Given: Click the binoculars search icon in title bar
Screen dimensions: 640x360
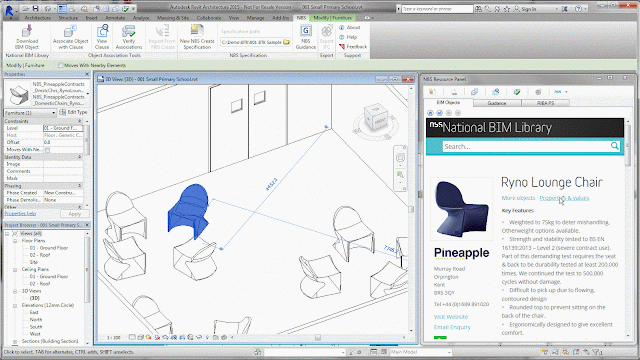Looking at the screenshot, I should pos(478,9).
